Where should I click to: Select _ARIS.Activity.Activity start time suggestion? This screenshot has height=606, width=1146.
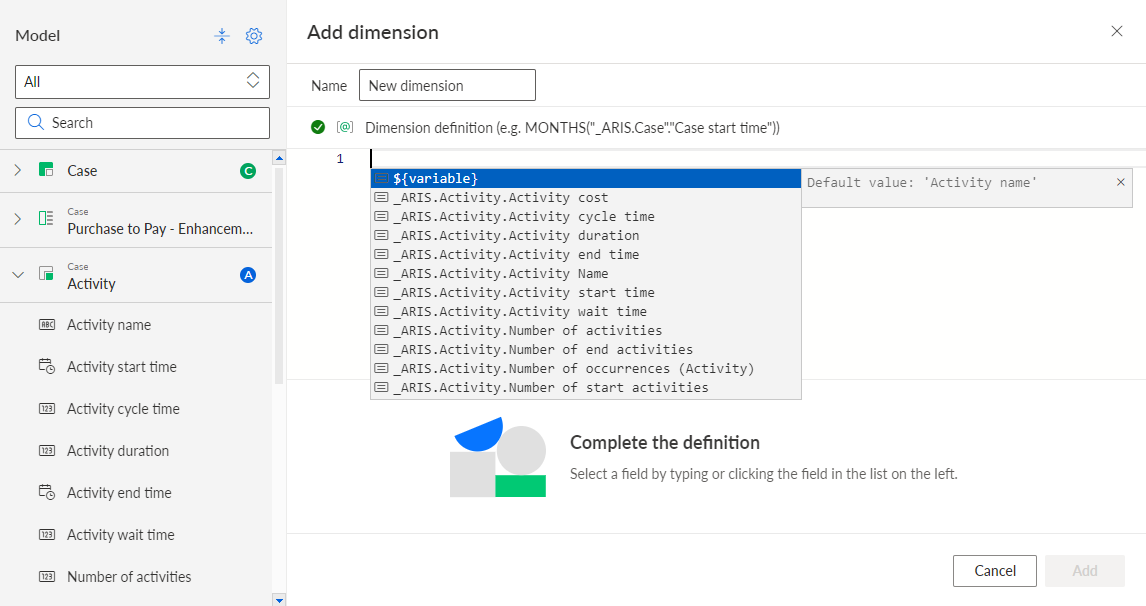586,292
